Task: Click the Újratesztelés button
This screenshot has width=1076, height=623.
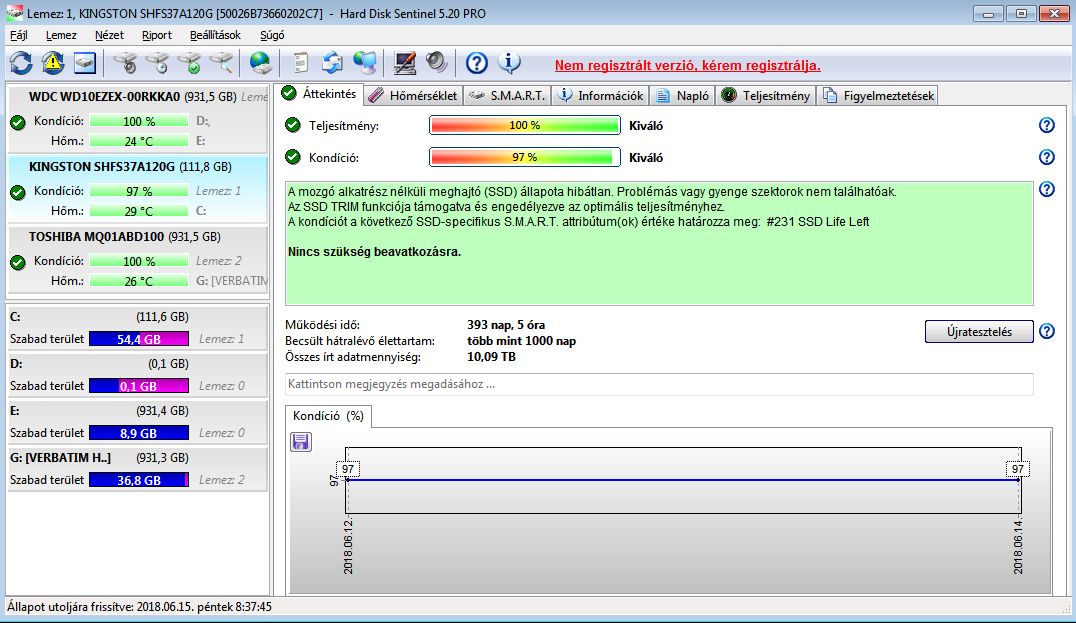Action: (x=979, y=331)
